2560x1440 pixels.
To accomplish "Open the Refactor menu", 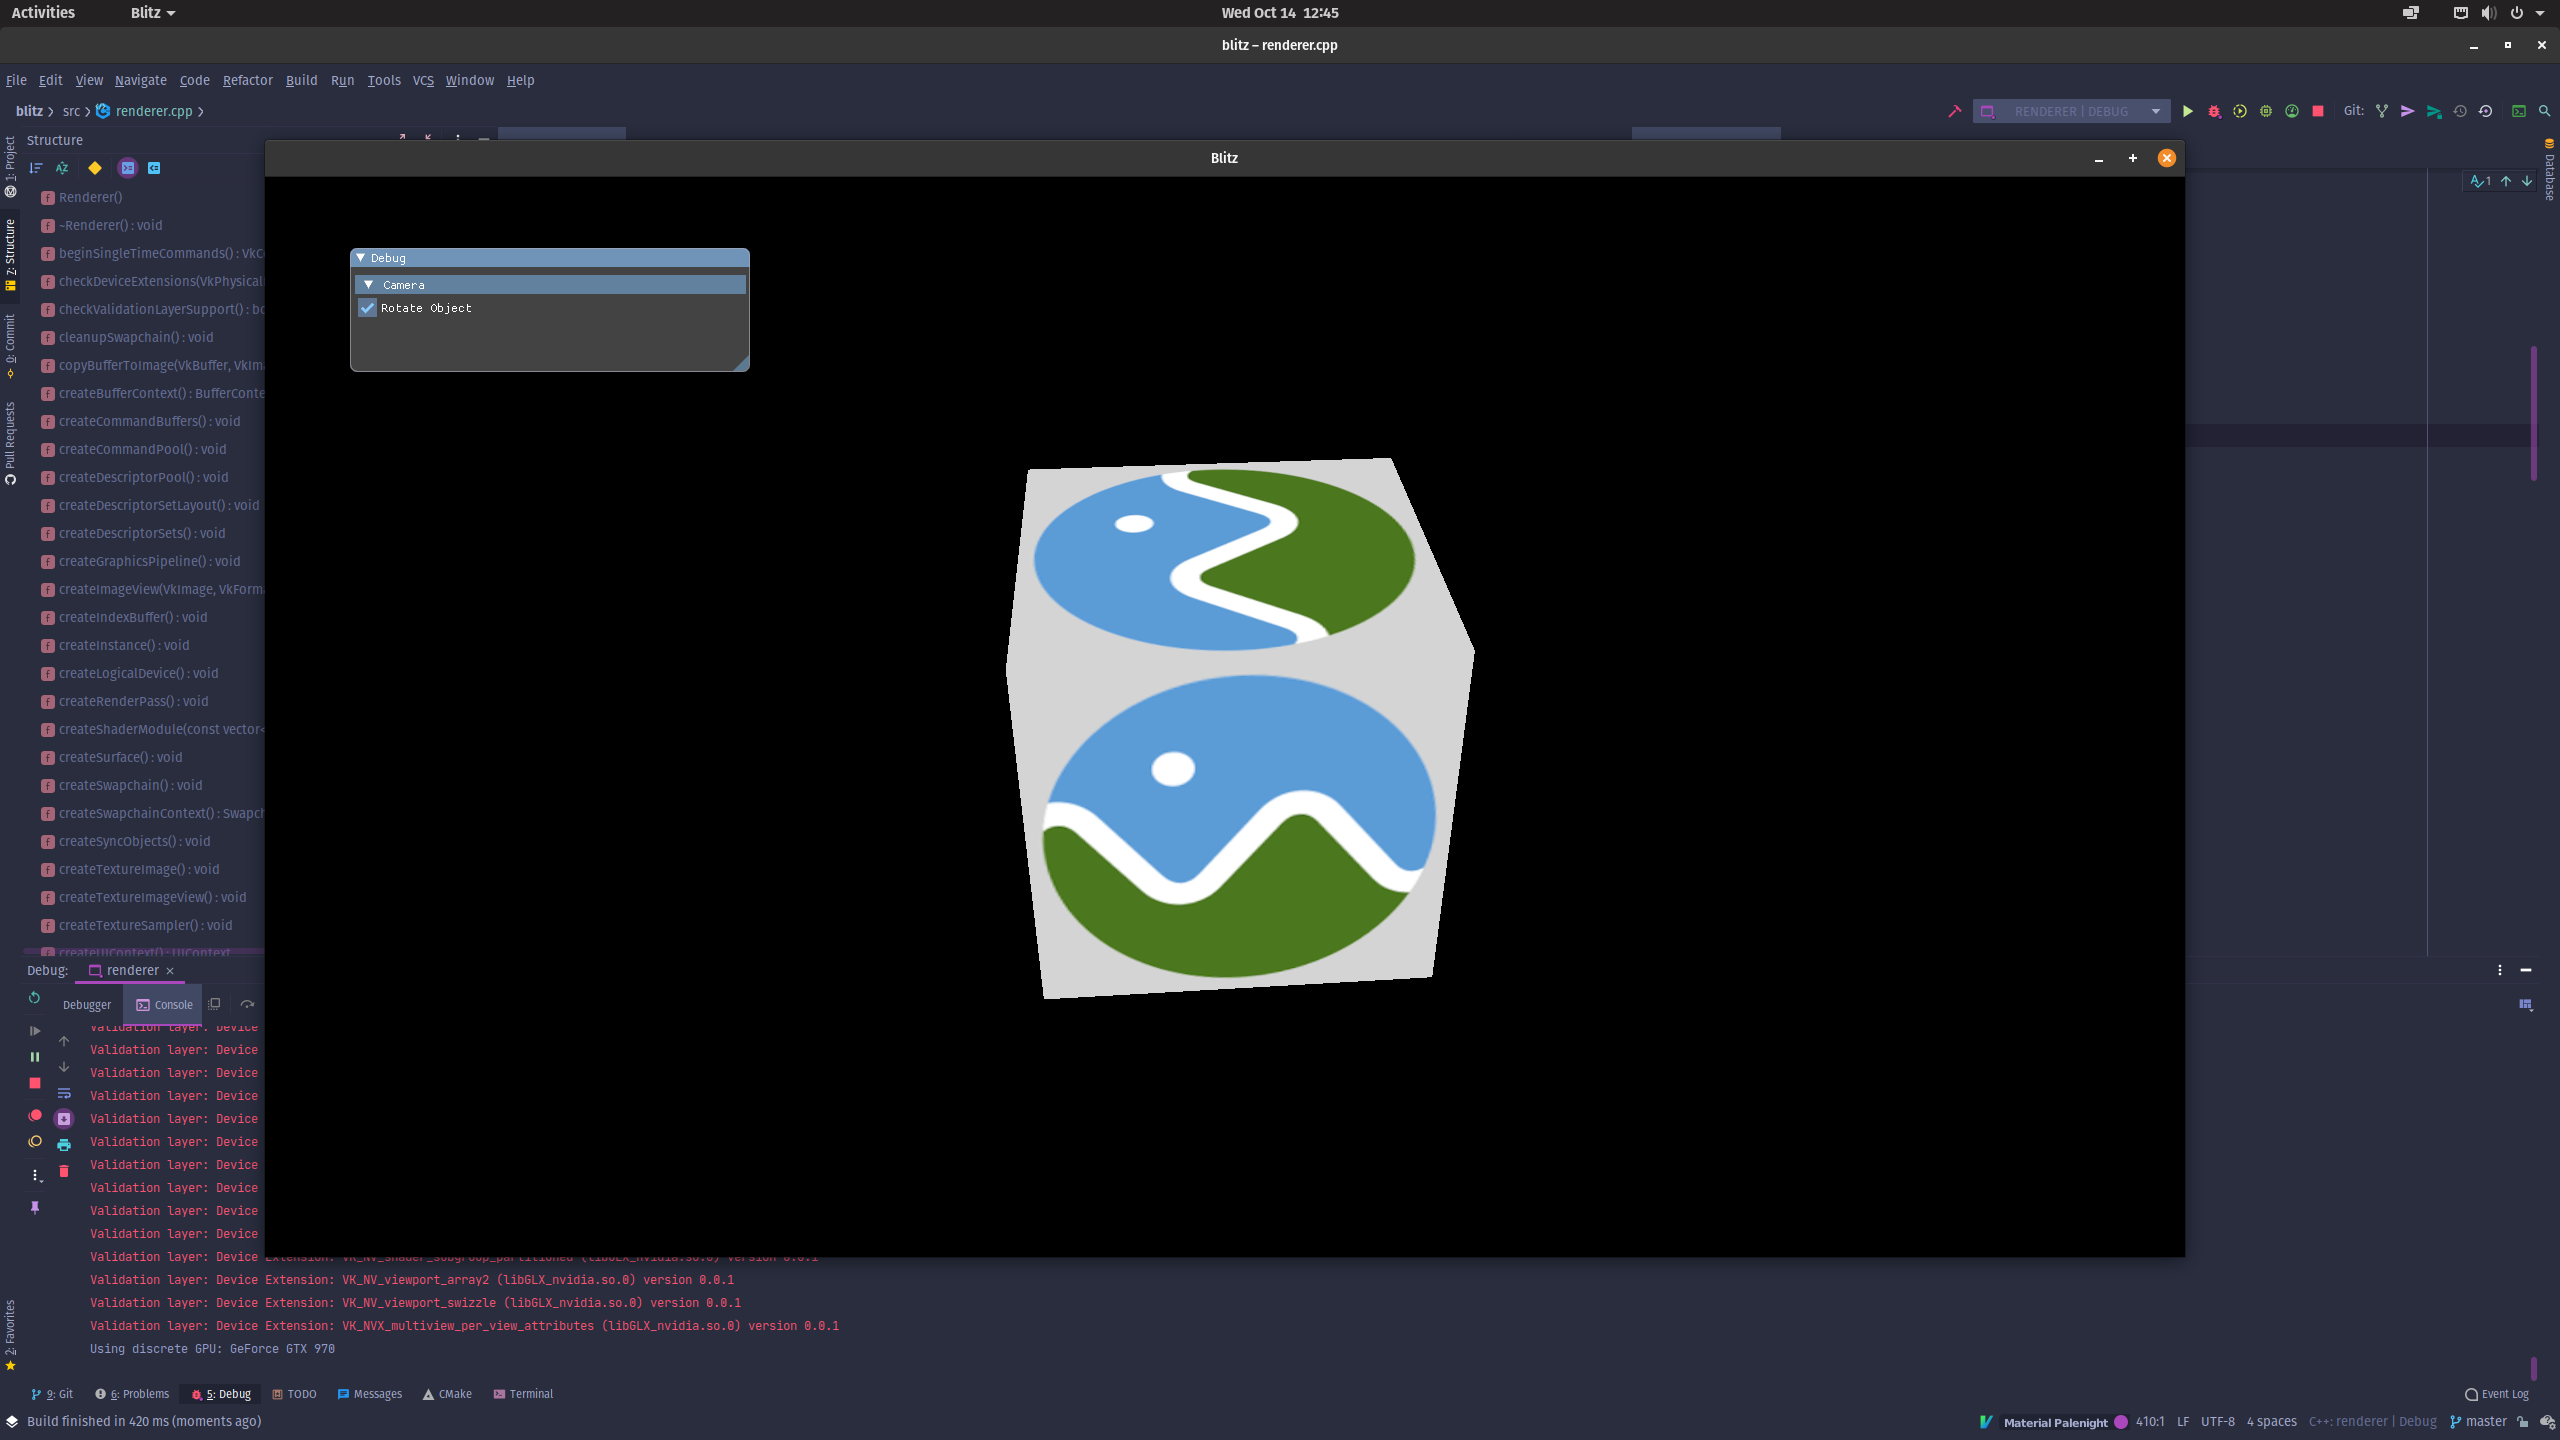I will [247, 80].
